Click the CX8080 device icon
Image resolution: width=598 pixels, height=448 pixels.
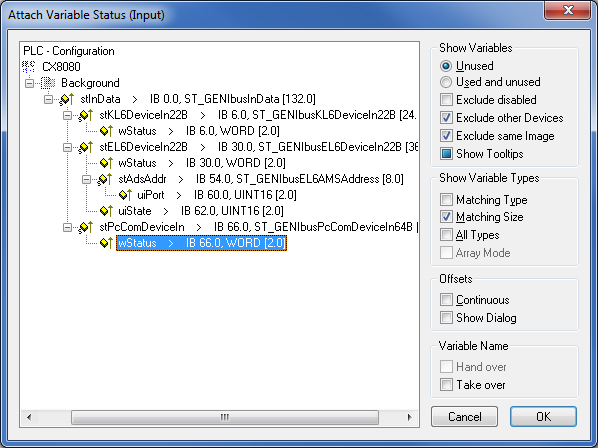pos(28,67)
